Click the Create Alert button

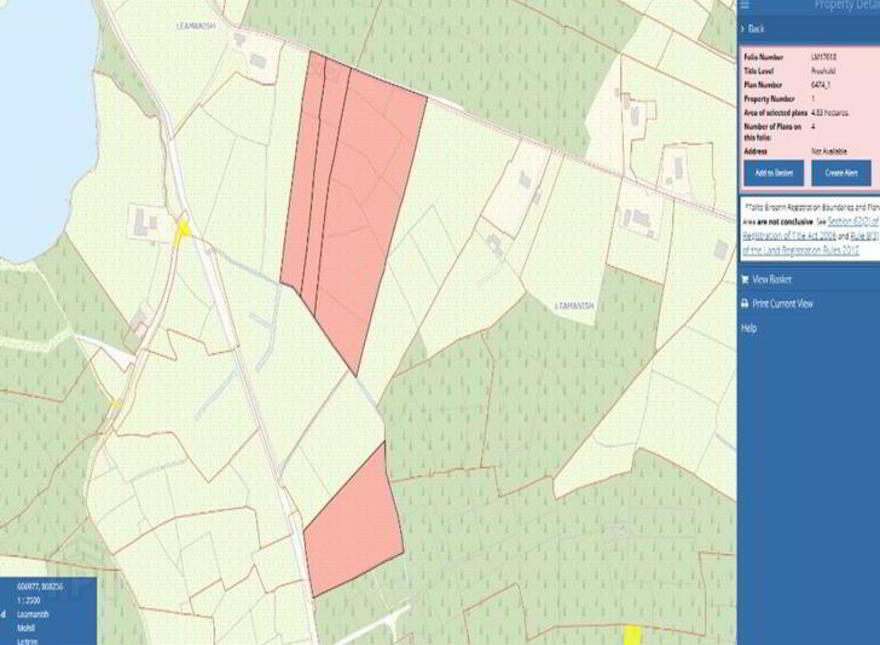point(841,173)
